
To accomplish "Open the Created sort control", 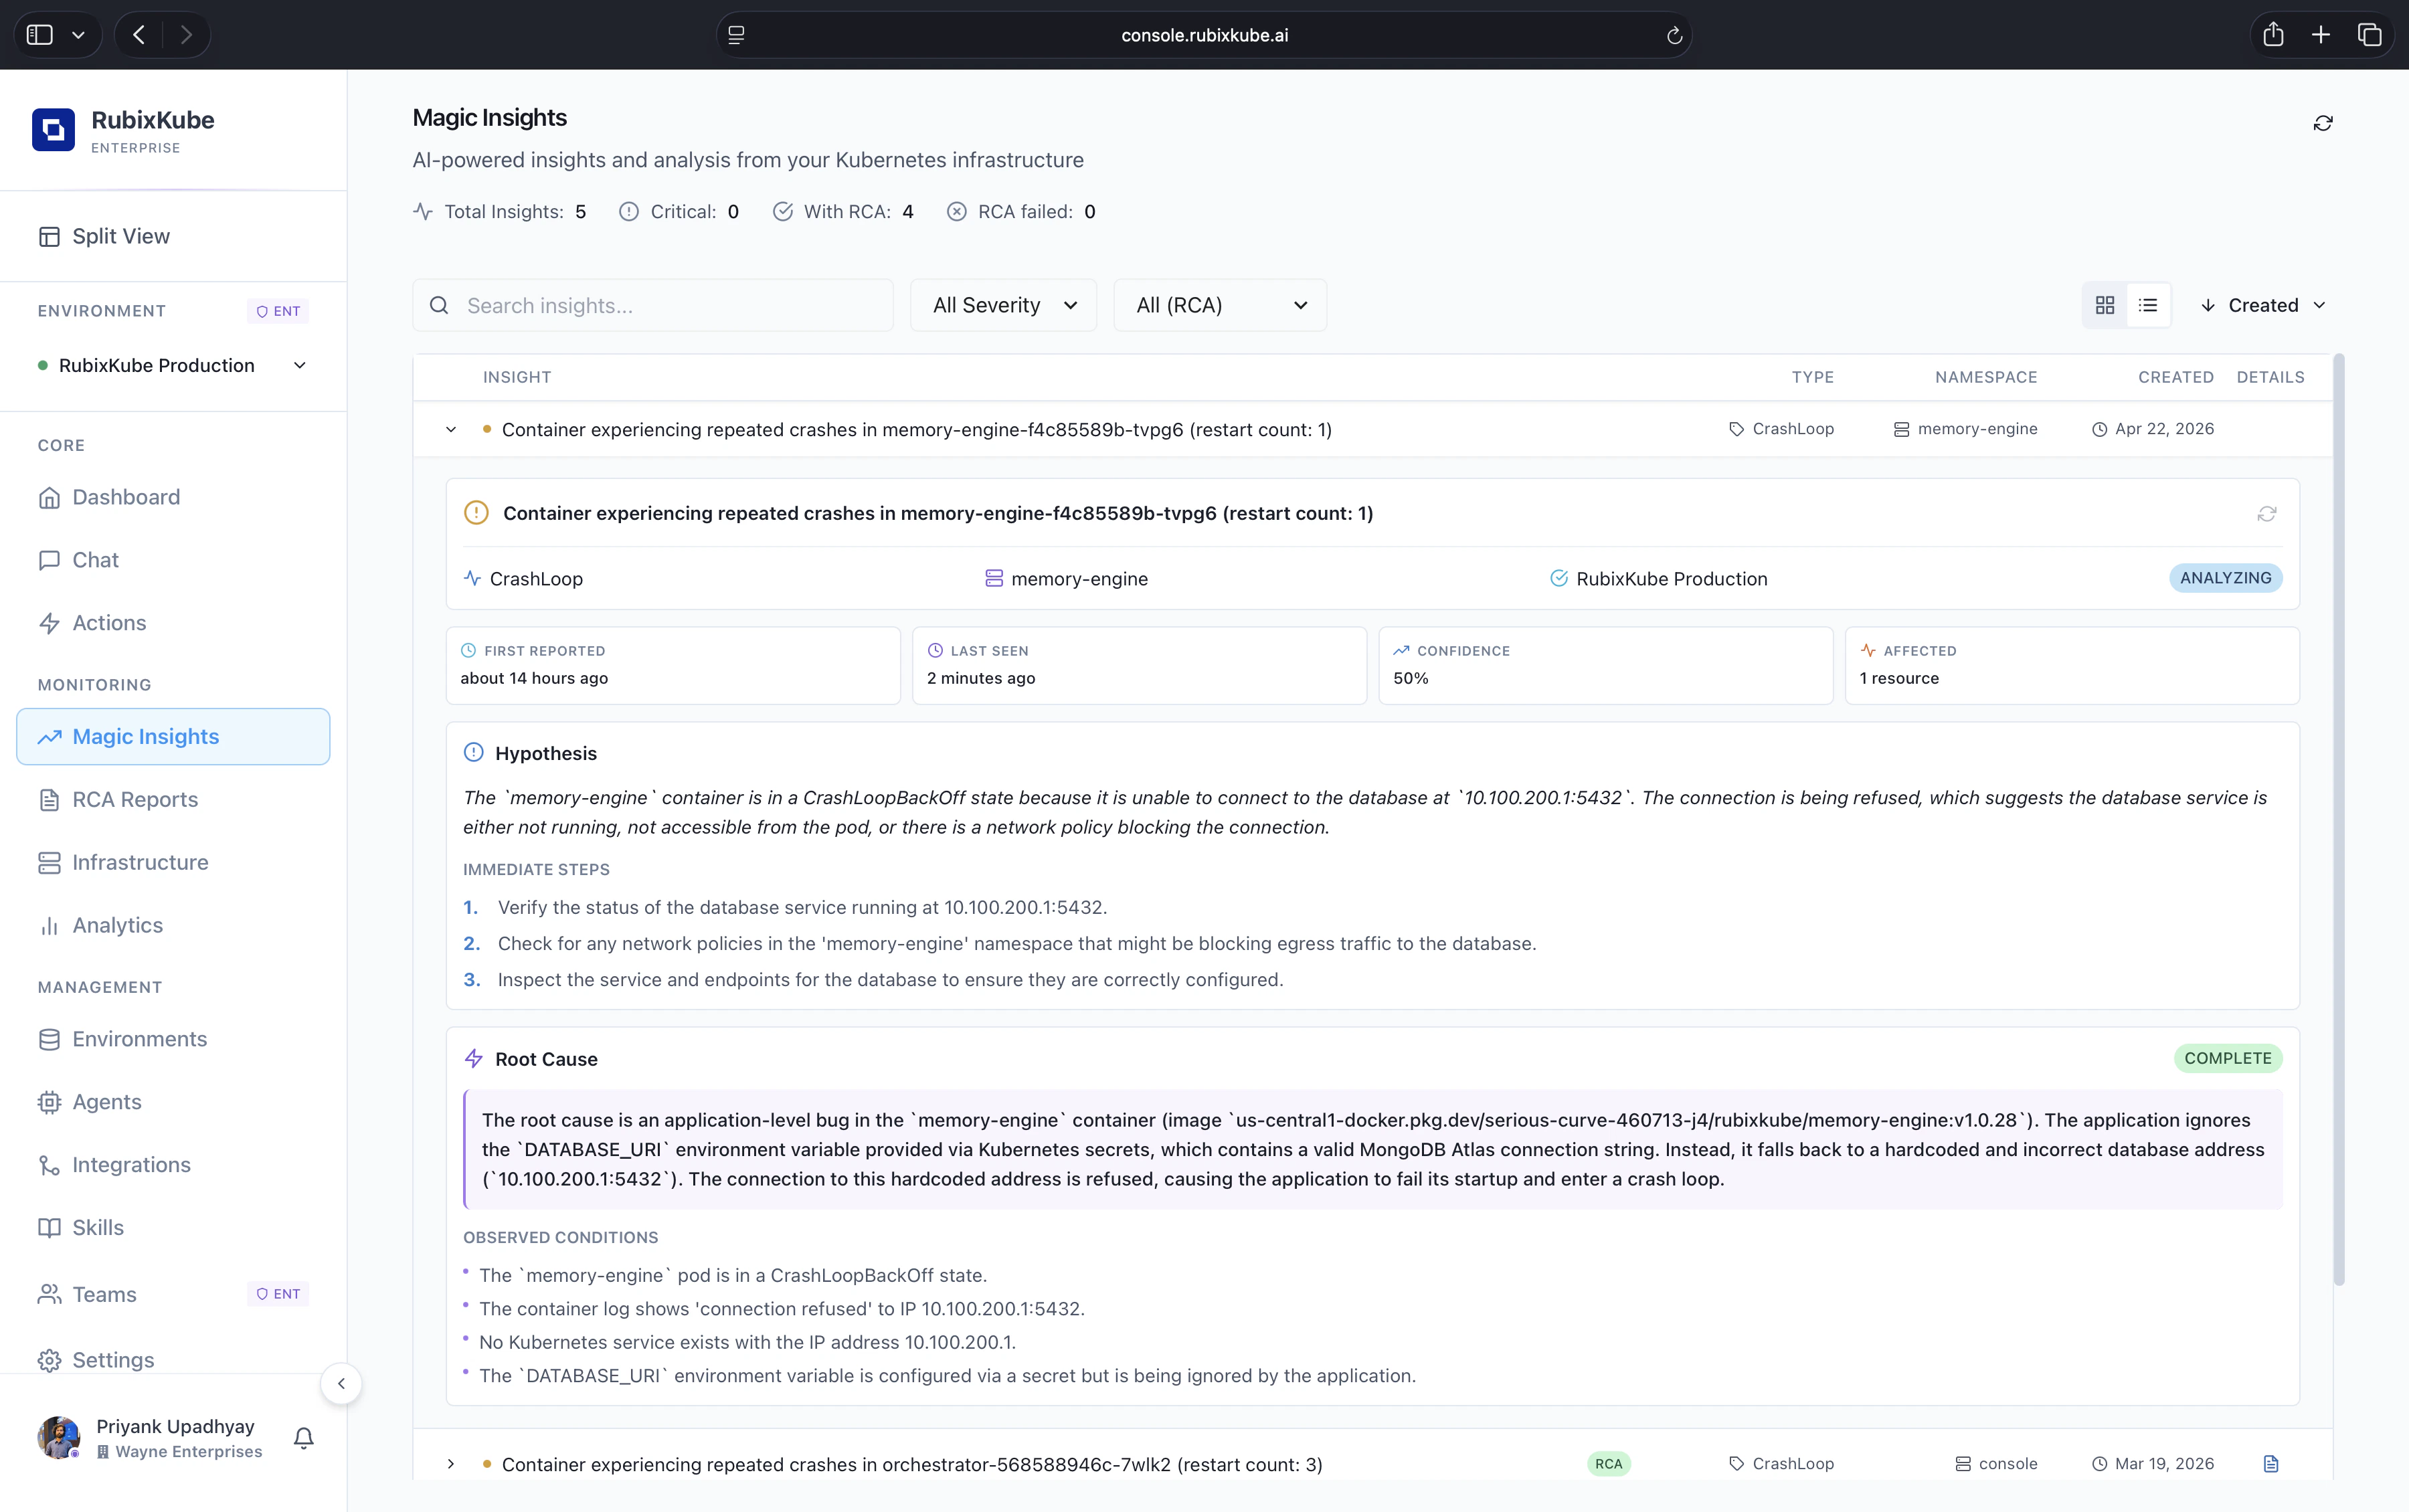I will coord(2264,304).
